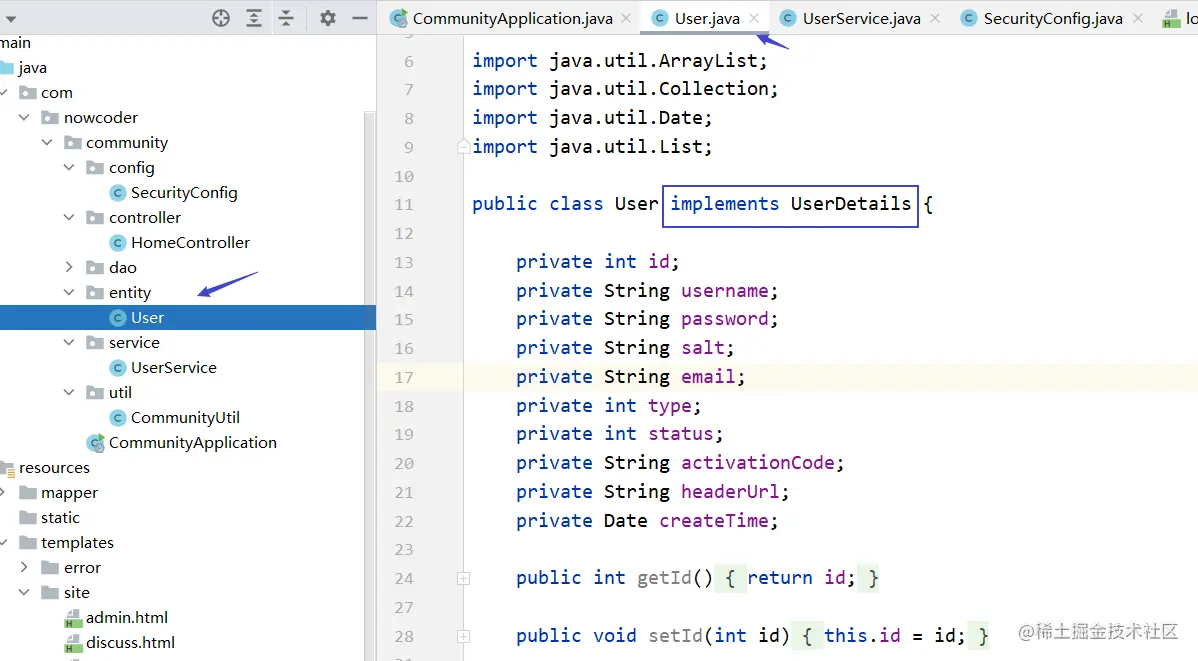Viewport: 1198px width, 661px height.
Task: Collapse the nowcoder package
Action: [24, 118]
